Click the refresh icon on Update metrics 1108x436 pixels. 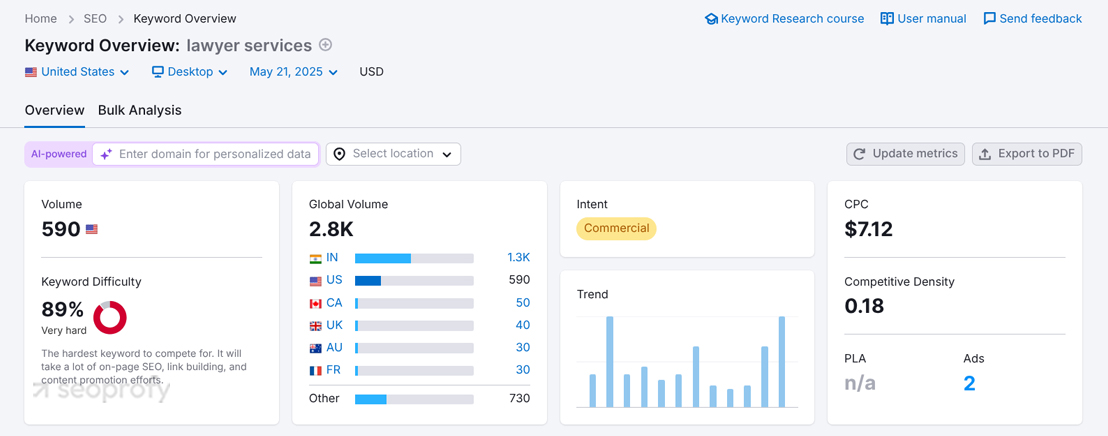coord(860,154)
